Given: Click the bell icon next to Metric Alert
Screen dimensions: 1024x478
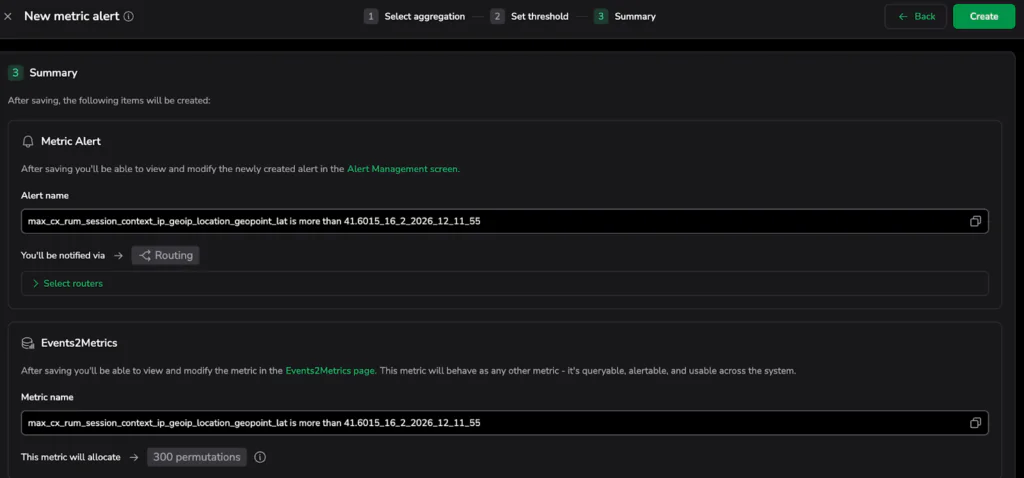Looking at the screenshot, I should (x=28, y=142).
